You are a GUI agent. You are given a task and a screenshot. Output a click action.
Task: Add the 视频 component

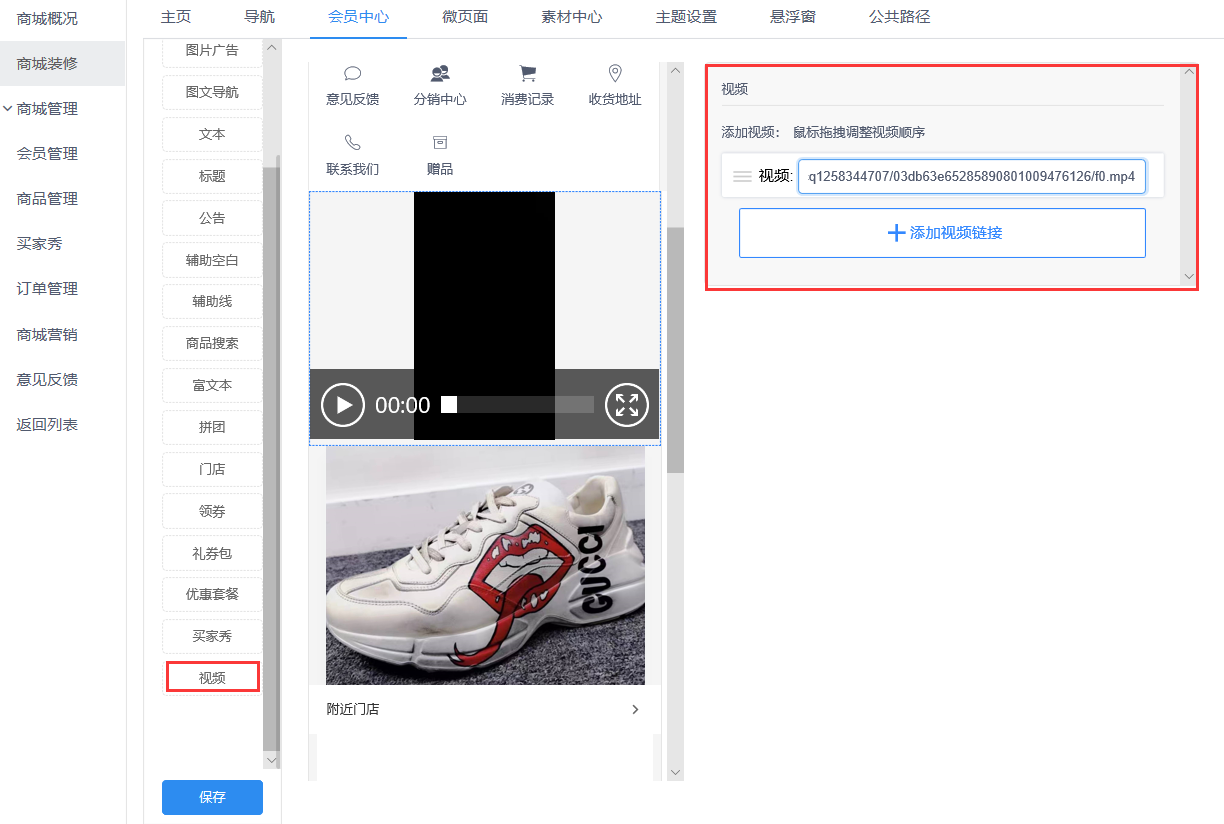pos(212,678)
